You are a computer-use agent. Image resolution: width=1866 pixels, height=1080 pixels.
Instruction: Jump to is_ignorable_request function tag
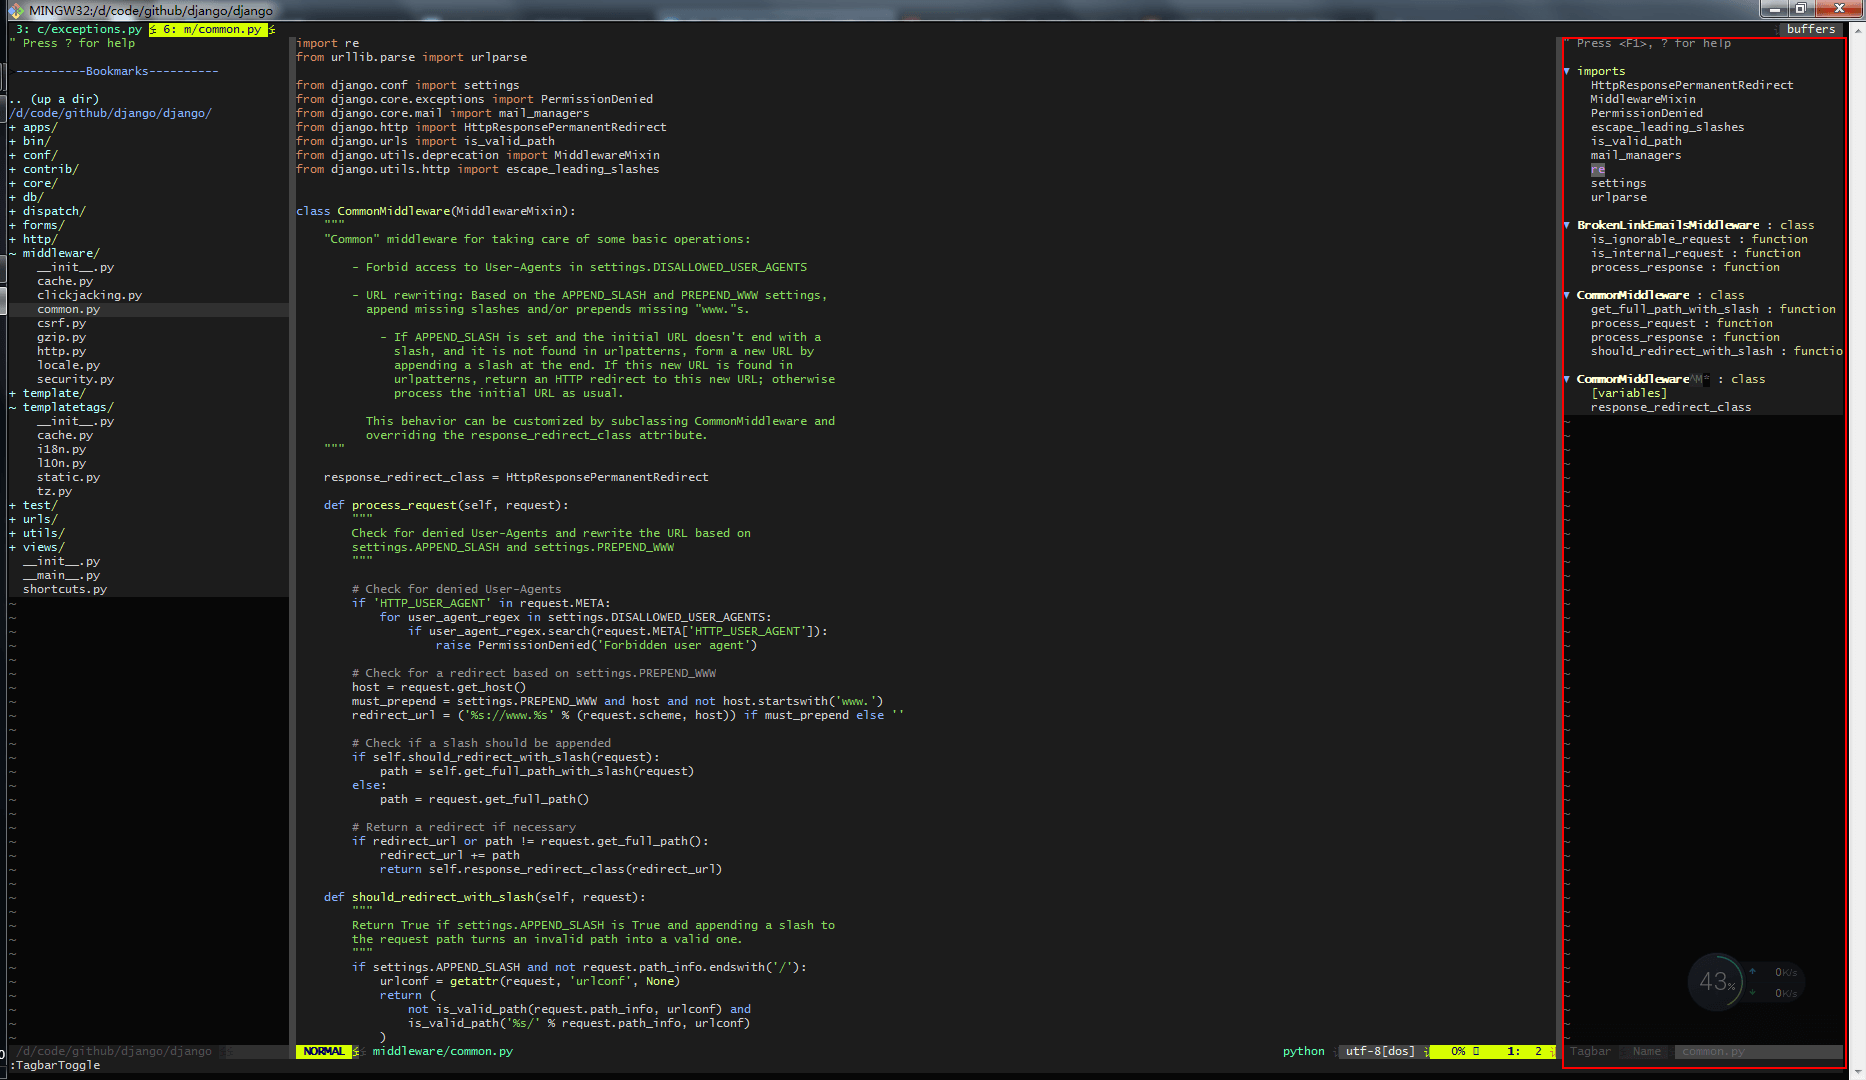click(x=1698, y=239)
